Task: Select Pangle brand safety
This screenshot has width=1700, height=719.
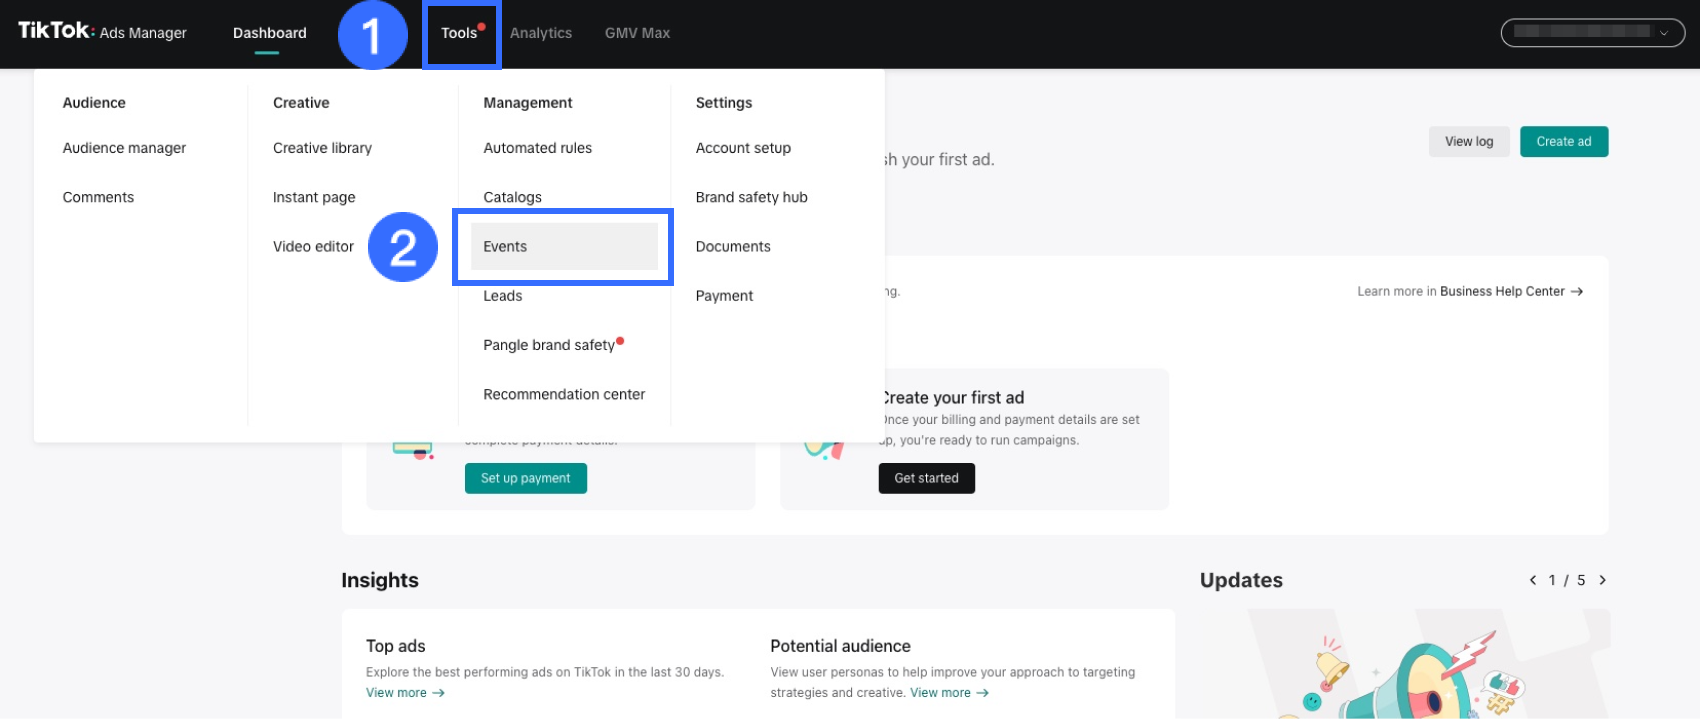Action: coord(549,345)
